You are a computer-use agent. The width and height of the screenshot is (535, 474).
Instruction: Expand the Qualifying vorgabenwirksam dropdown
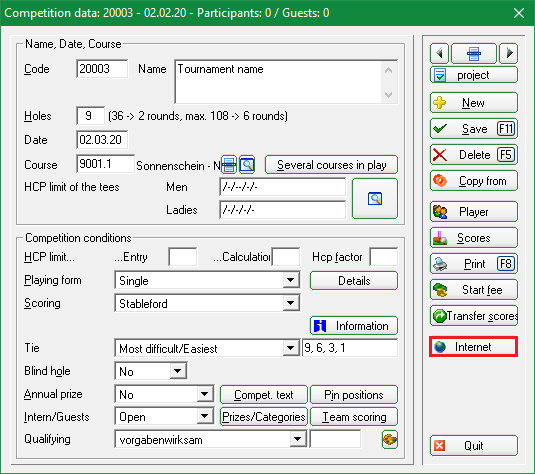click(298, 439)
